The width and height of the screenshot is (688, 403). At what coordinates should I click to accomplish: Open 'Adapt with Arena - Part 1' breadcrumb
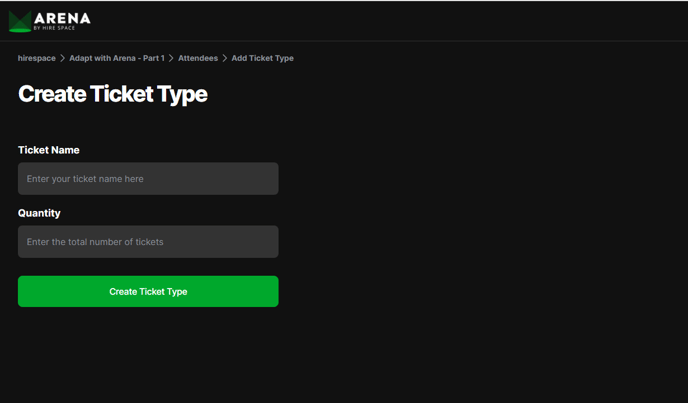click(117, 58)
